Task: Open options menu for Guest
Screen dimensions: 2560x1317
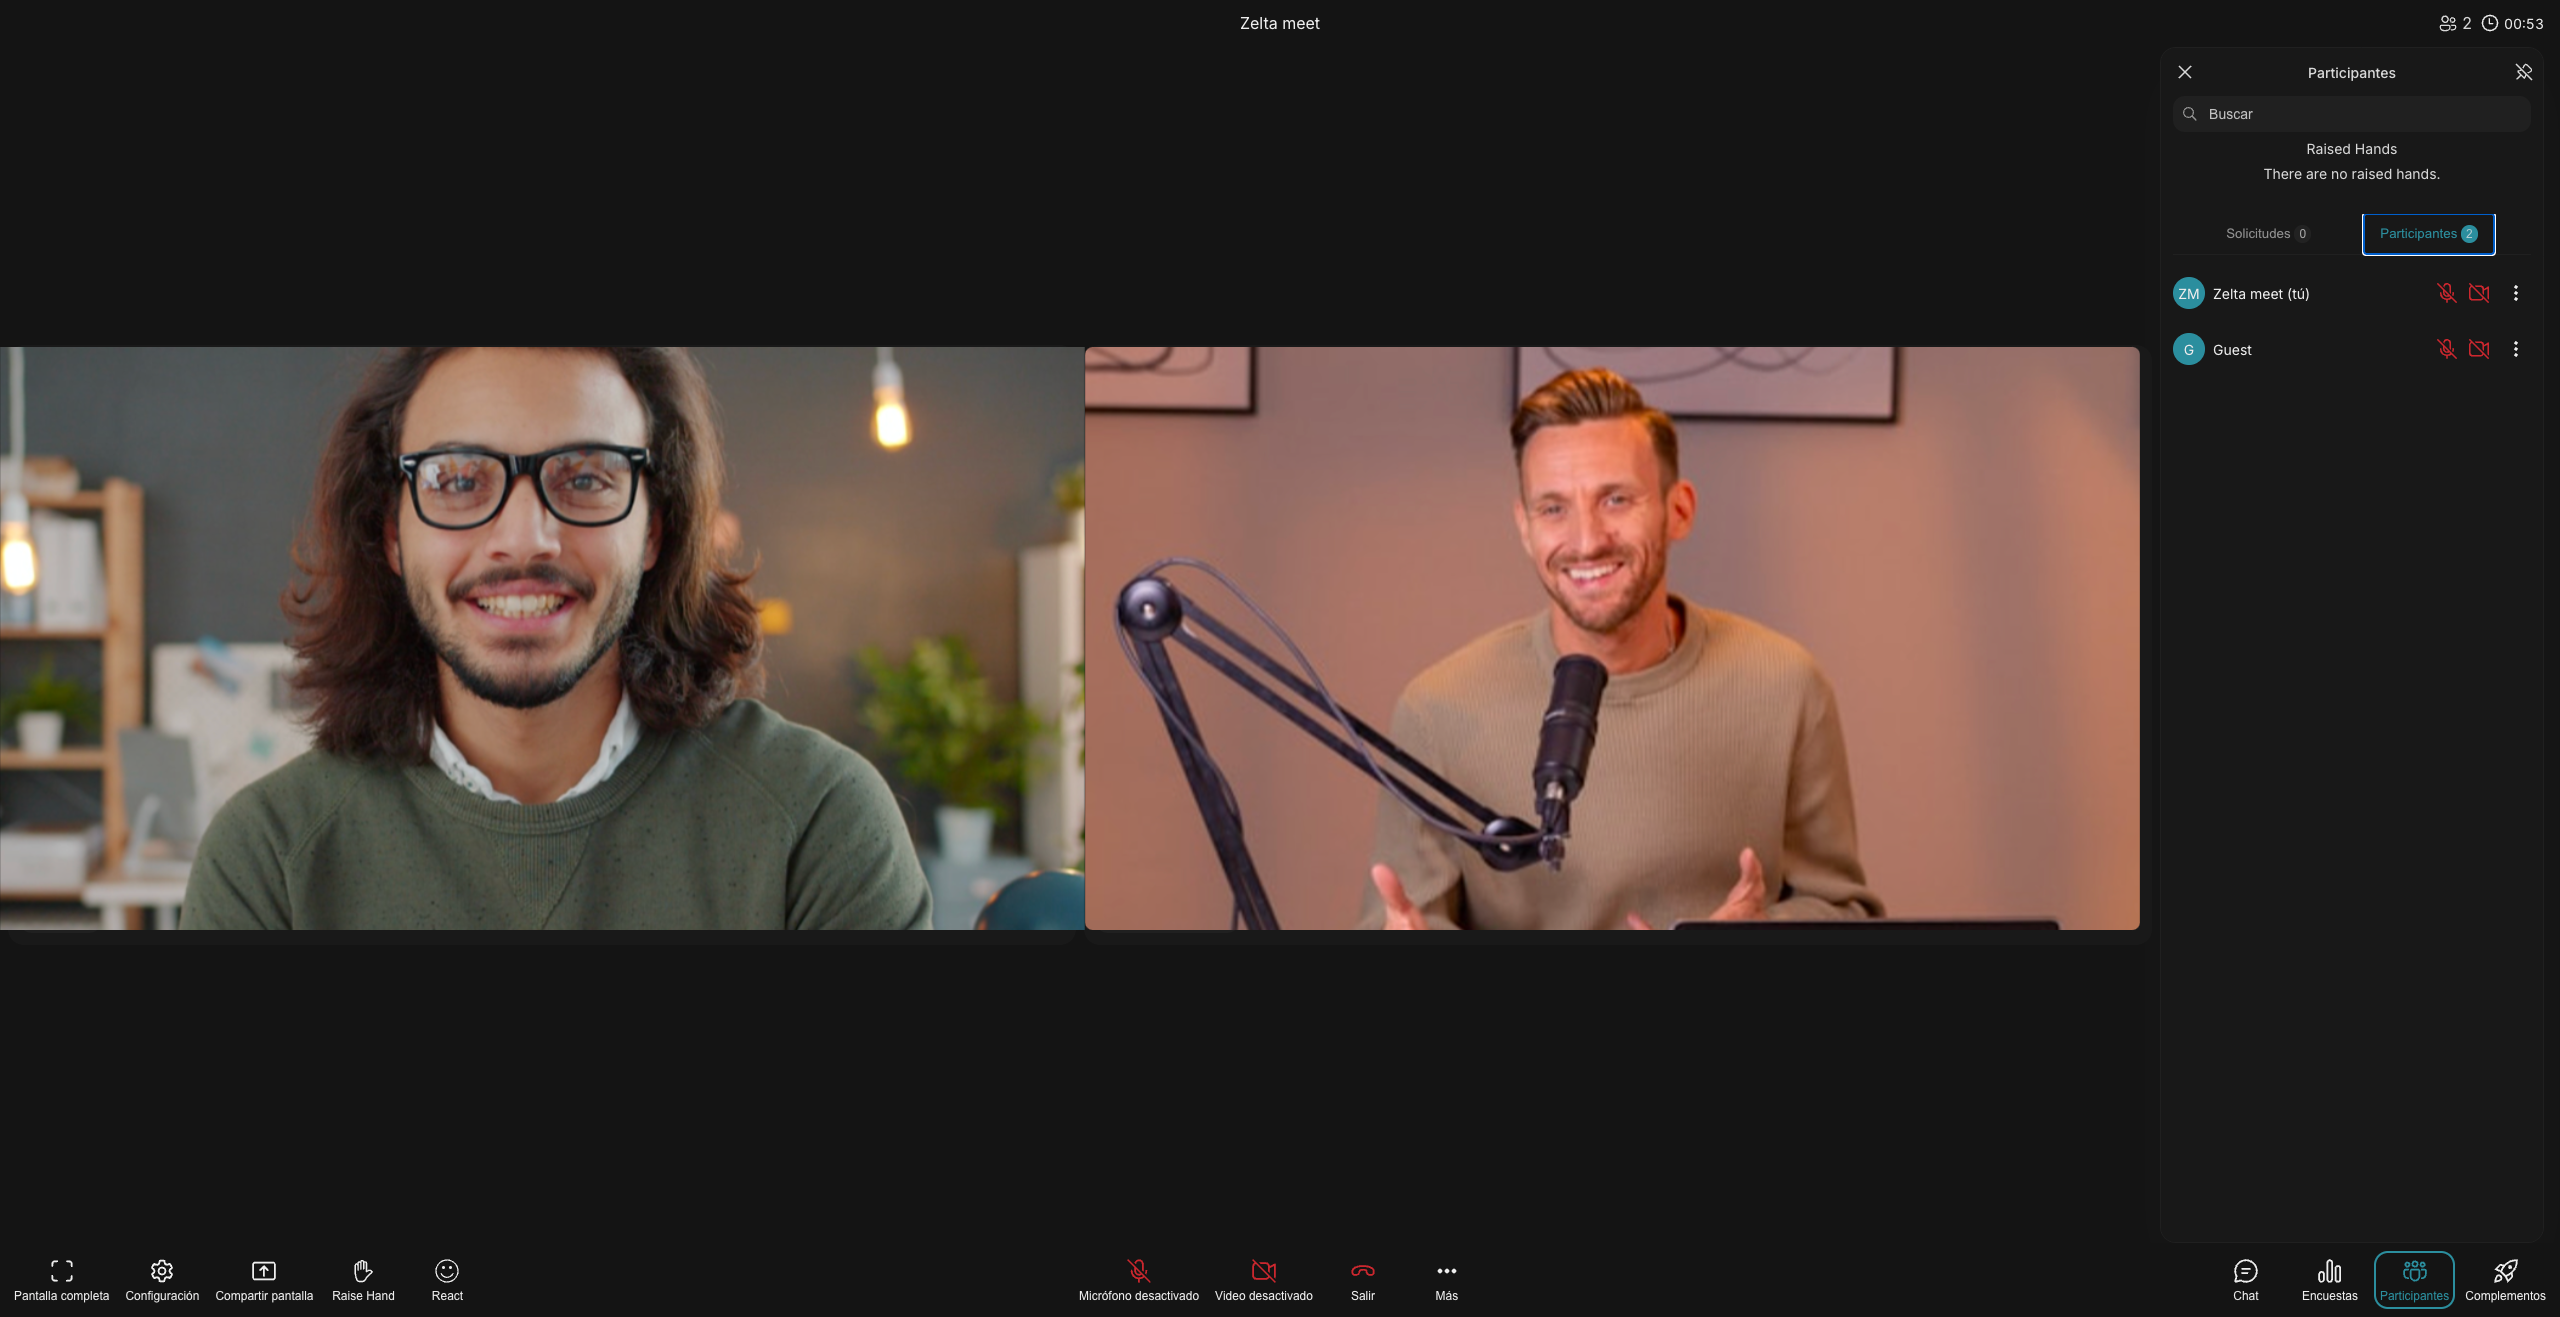Action: (2516, 349)
